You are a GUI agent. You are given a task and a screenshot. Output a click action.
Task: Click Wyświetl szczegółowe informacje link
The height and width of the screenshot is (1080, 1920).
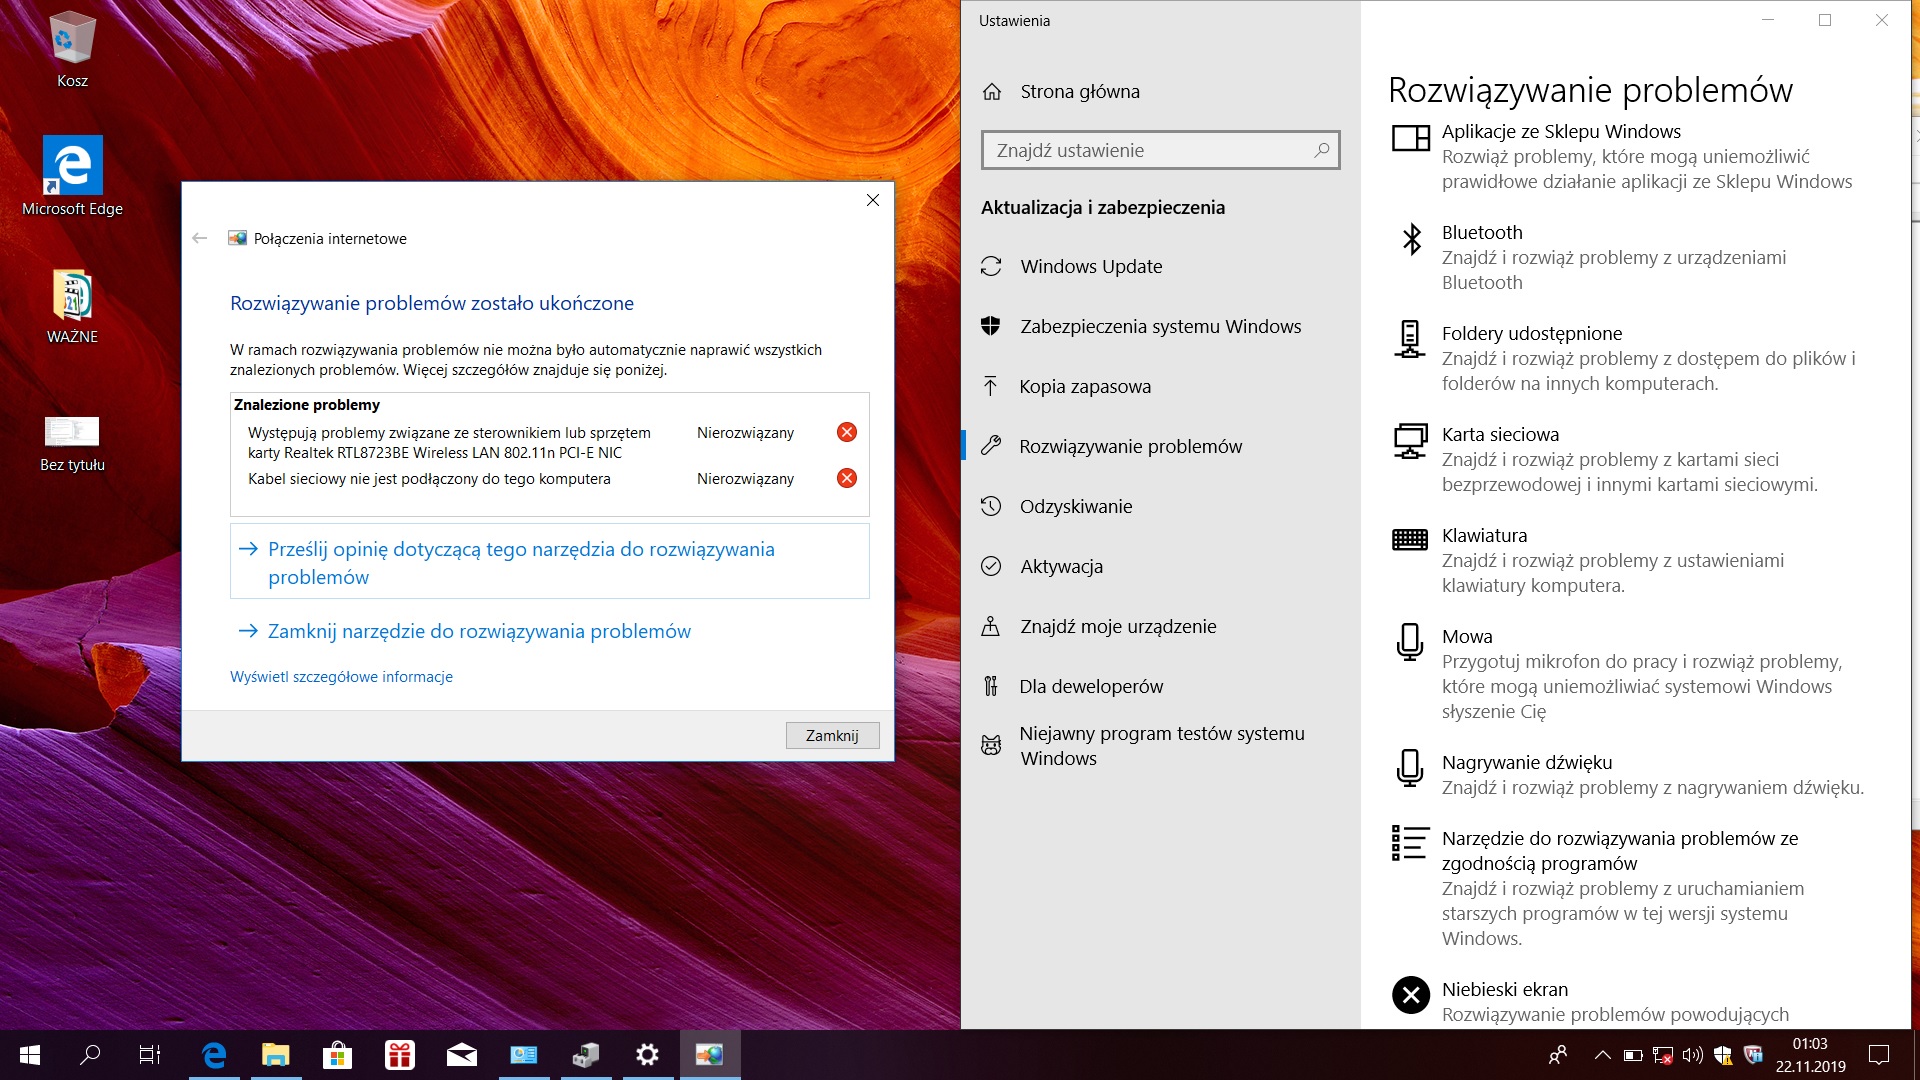[341, 677]
